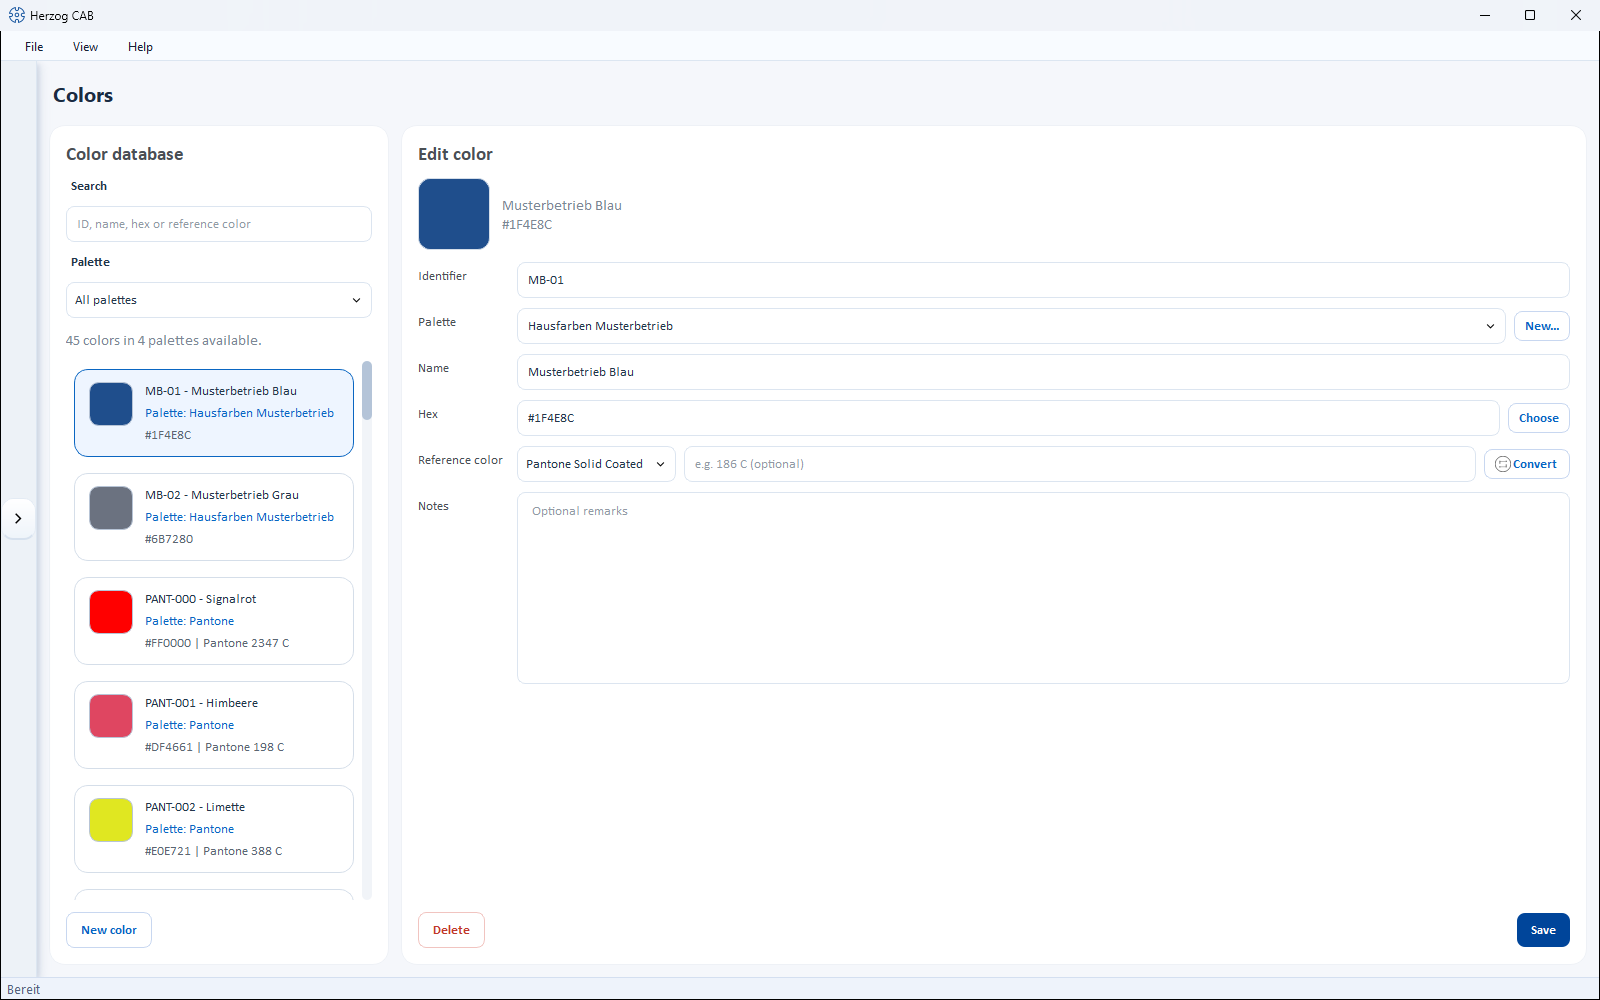The image size is (1600, 1000).
Task: Select the MB-01 Musterbetrieb Blau color card
Action: click(214, 413)
